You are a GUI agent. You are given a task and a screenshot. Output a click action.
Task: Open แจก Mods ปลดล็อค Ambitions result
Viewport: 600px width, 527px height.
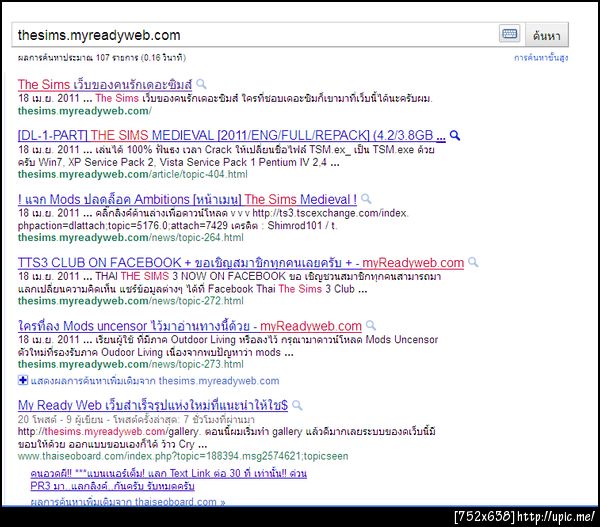click(187, 199)
